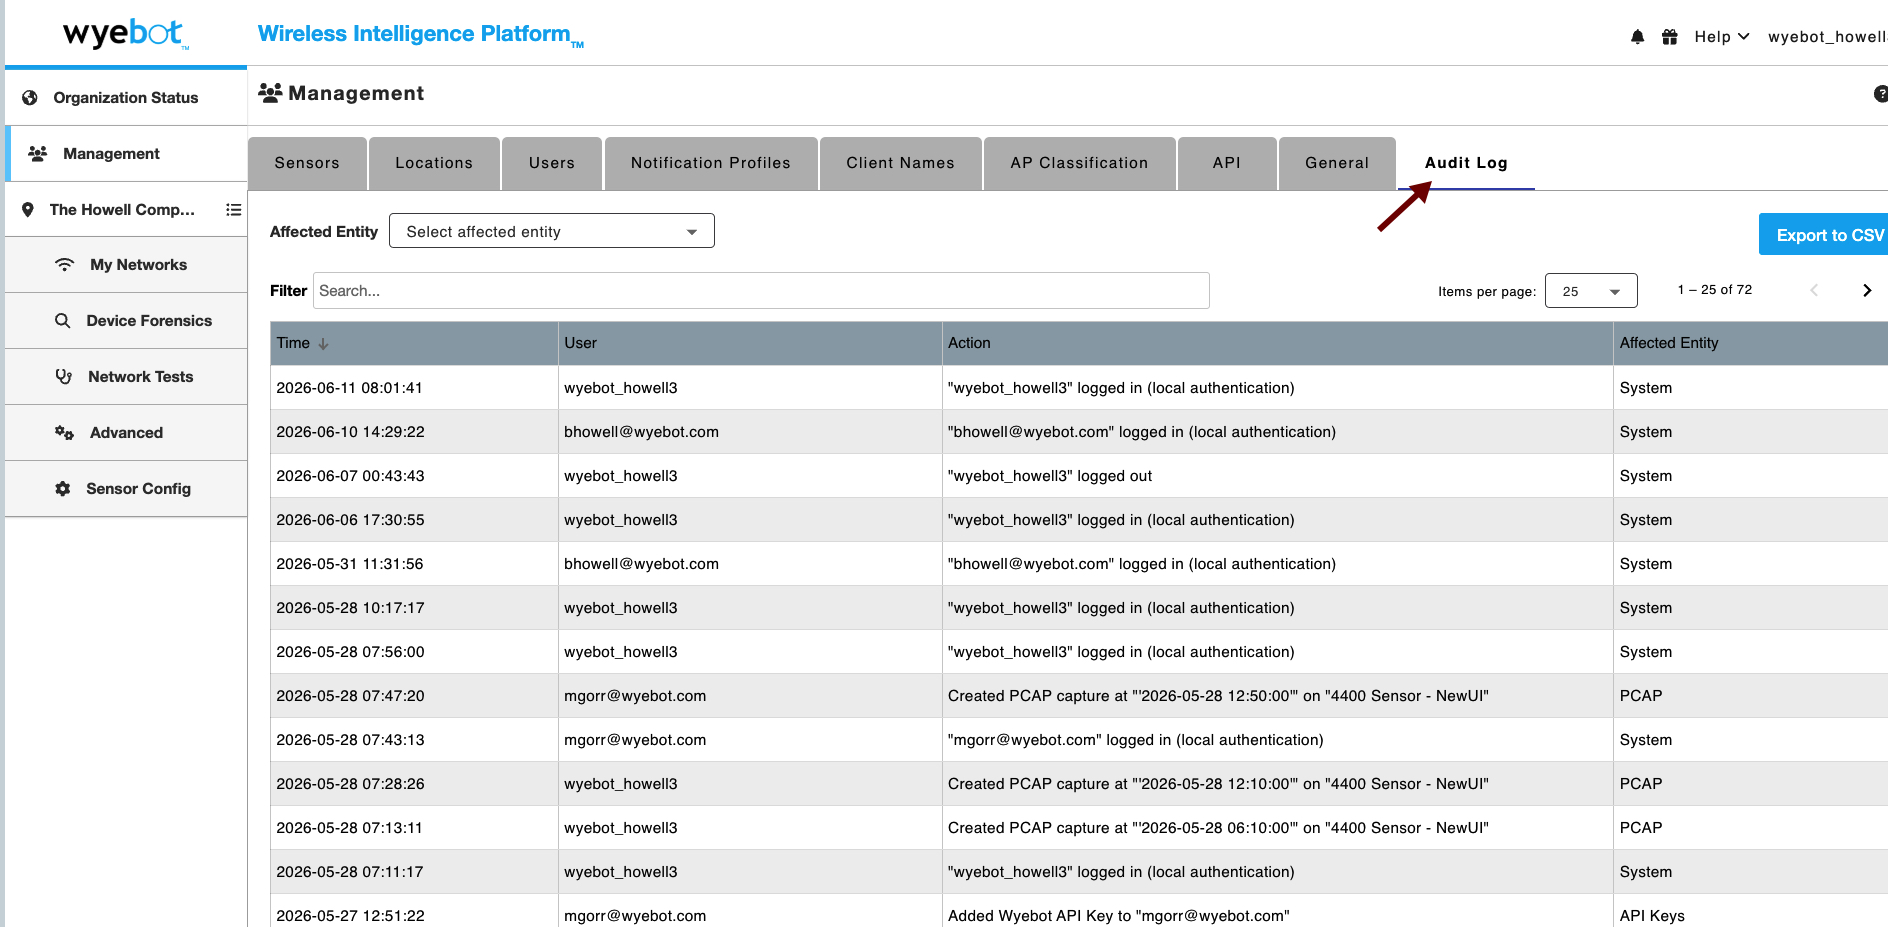This screenshot has width=1888, height=927.
Task: Open the Items per page dropdown
Action: click(1591, 291)
